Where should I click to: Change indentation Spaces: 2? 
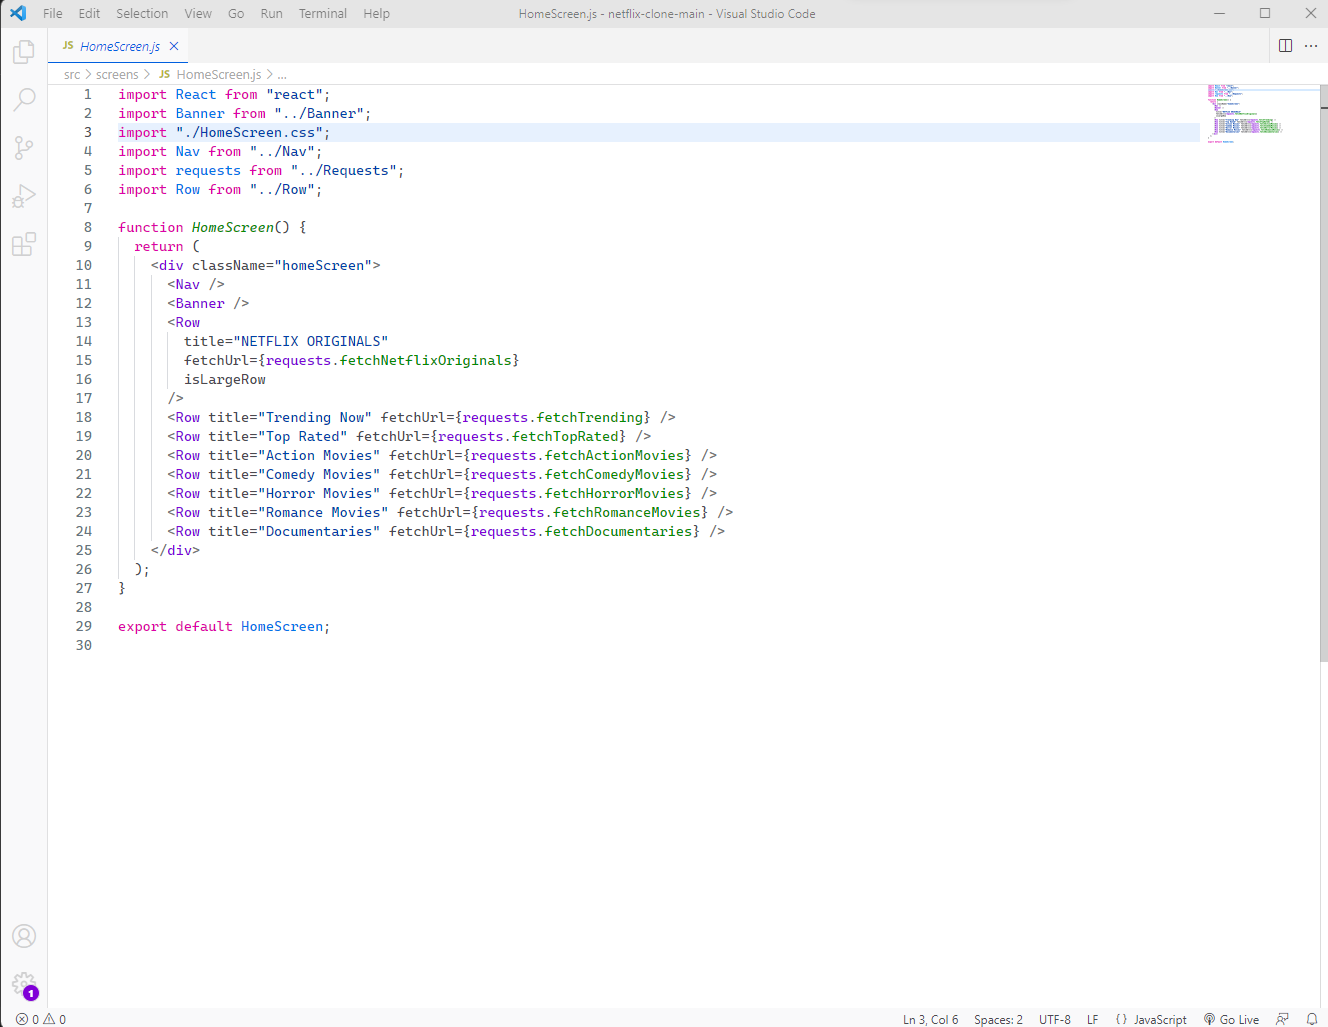(998, 1019)
